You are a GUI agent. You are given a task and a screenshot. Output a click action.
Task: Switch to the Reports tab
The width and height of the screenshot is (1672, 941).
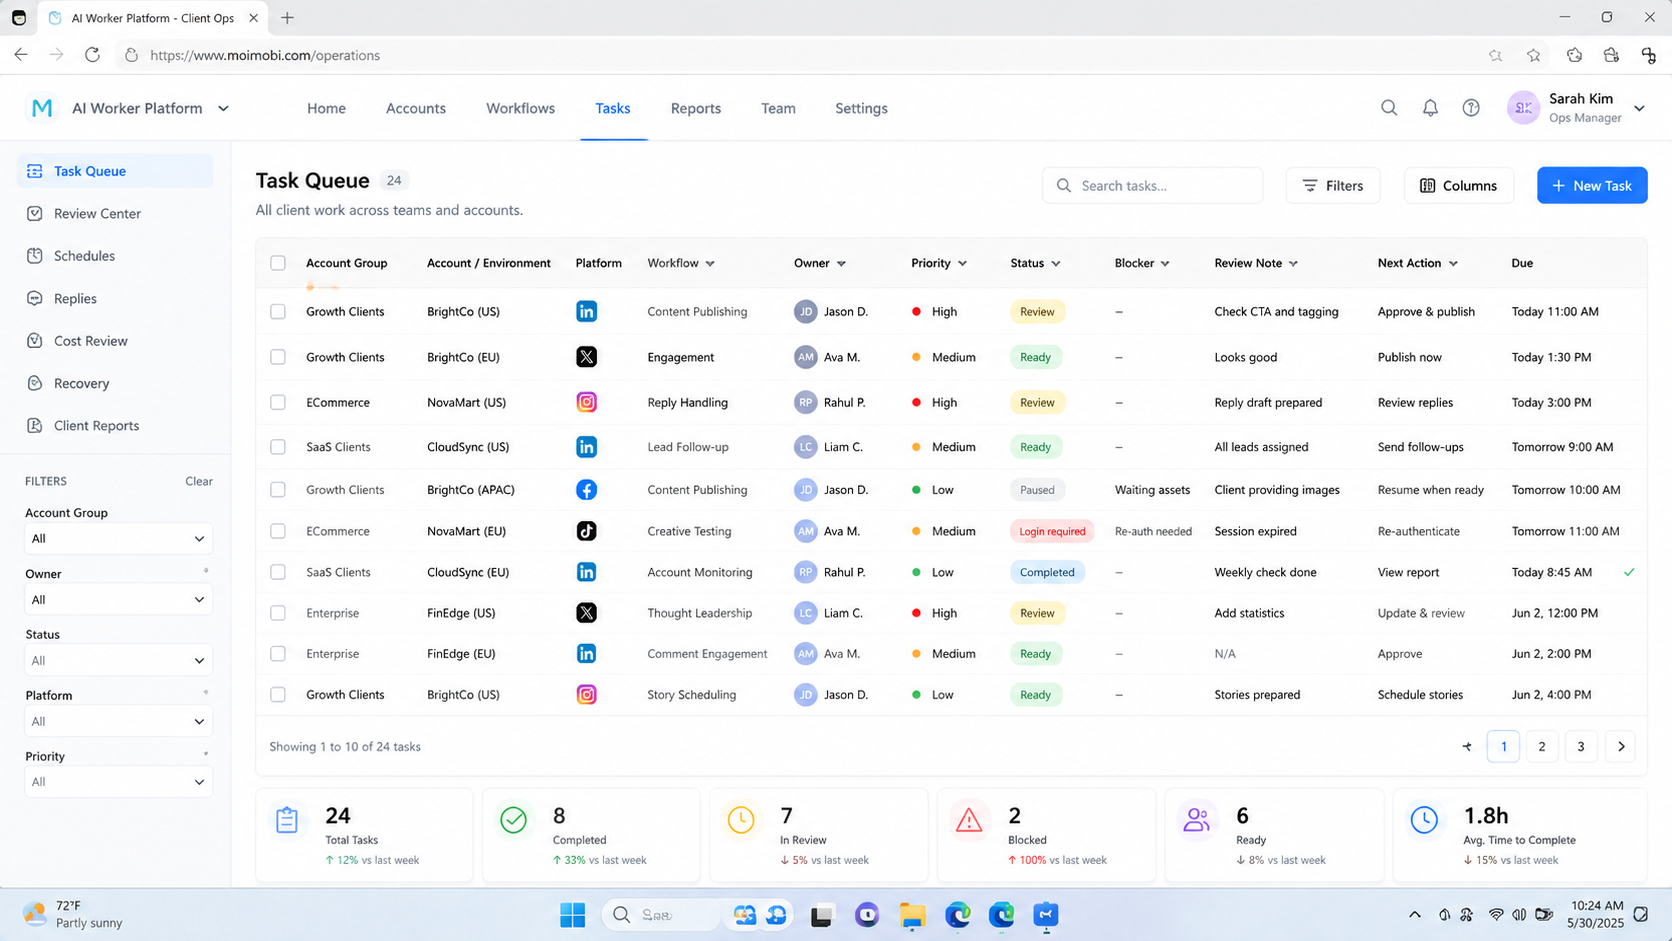click(696, 108)
